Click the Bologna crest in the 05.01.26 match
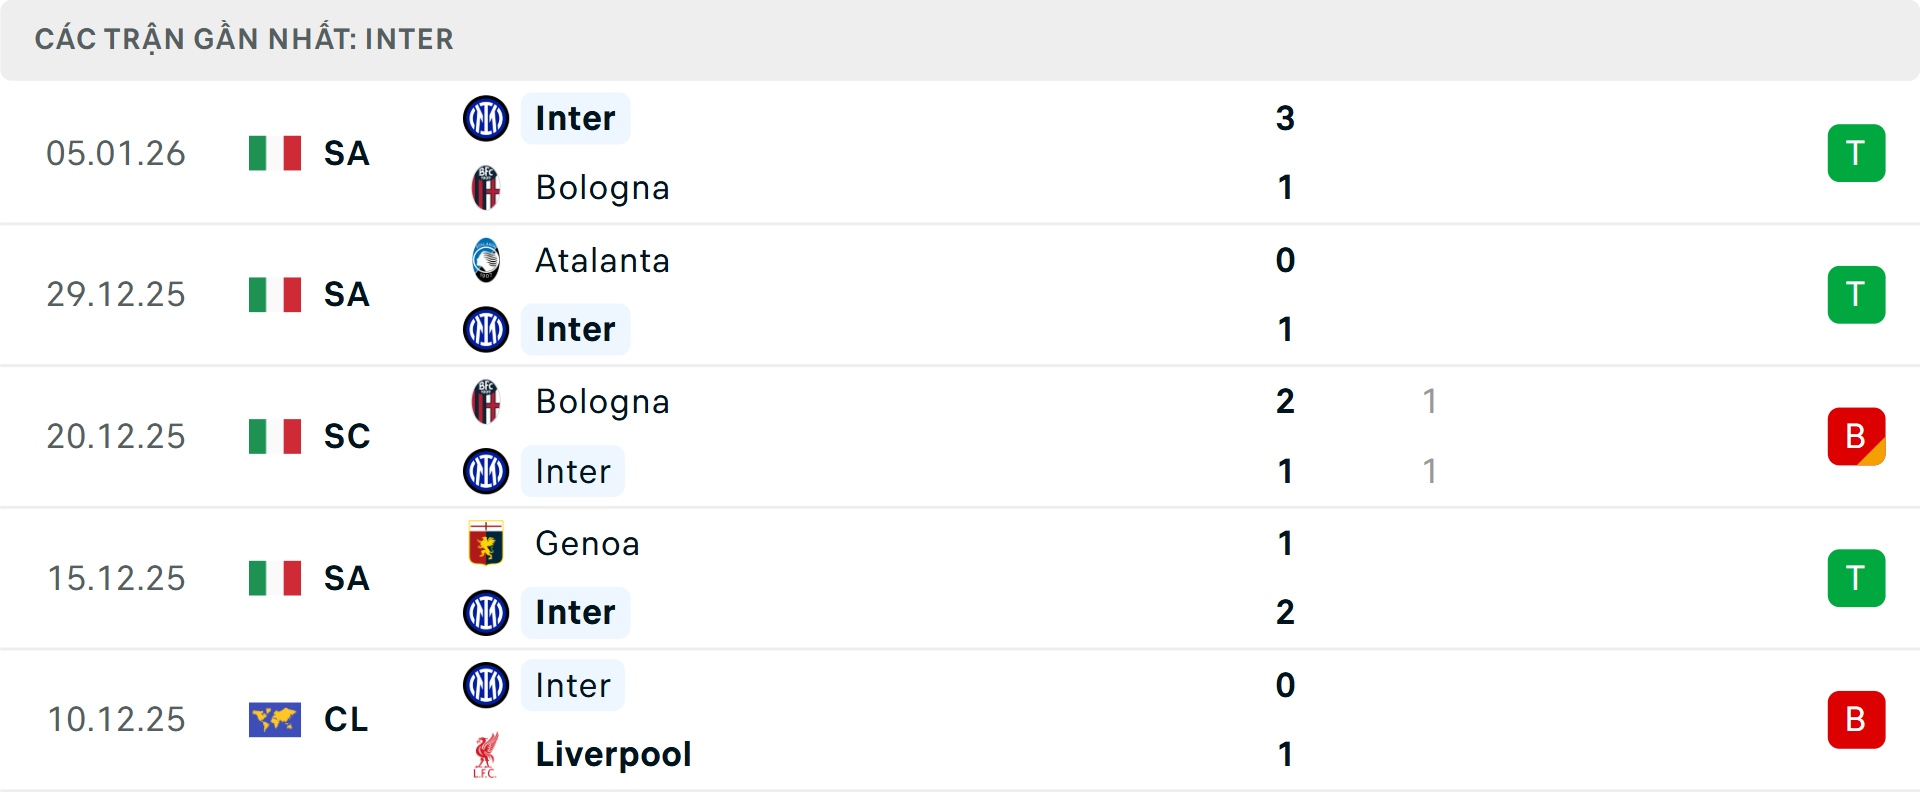The width and height of the screenshot is (1920, 792). pos(486,188)
